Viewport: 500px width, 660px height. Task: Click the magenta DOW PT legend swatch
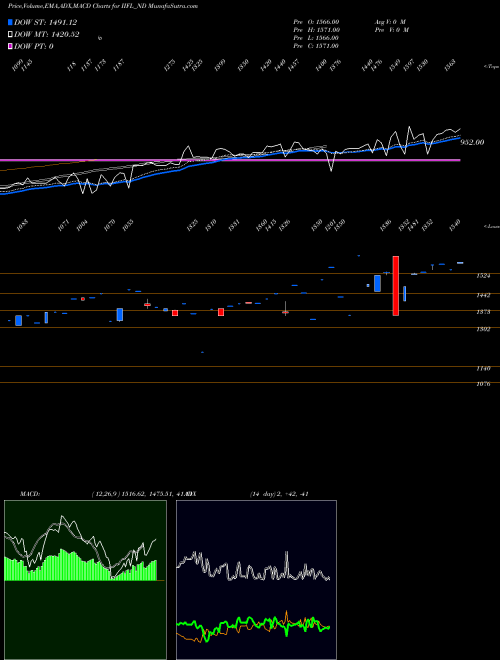click(x=11, y=46)
